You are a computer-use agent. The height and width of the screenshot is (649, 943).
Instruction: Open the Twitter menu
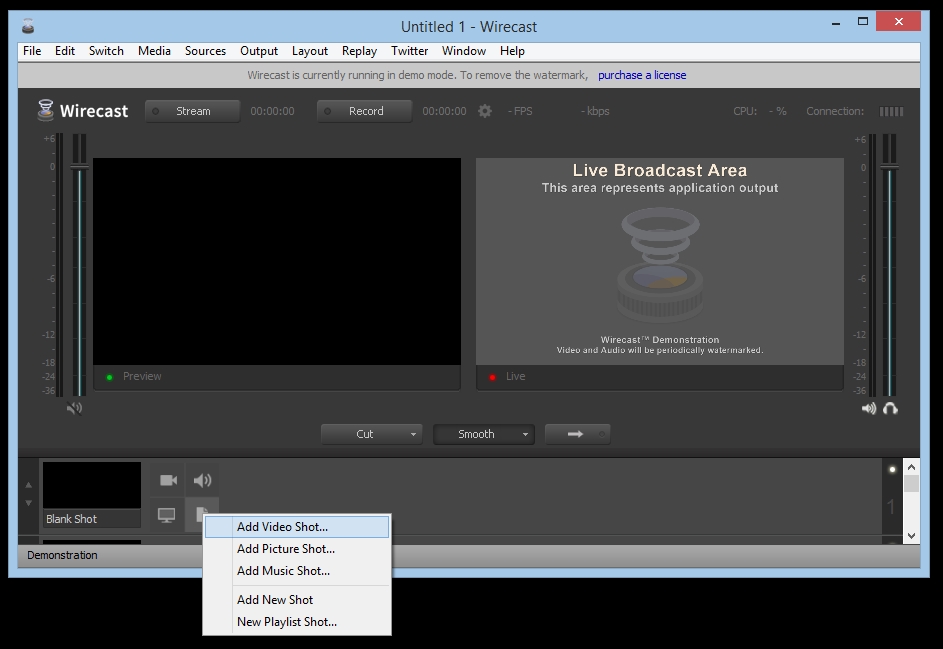point(410,51)
